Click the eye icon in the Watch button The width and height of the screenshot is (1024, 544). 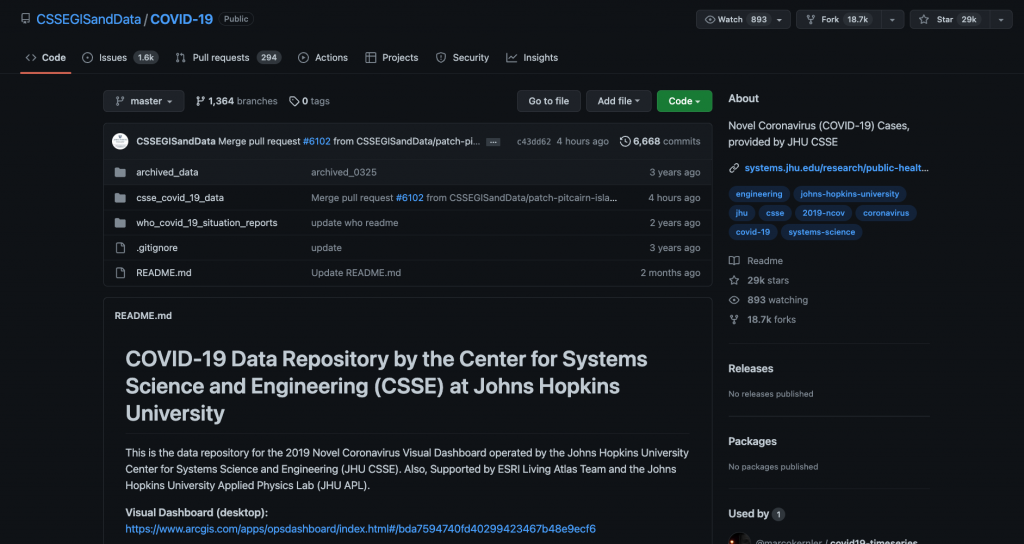[710, 20]
